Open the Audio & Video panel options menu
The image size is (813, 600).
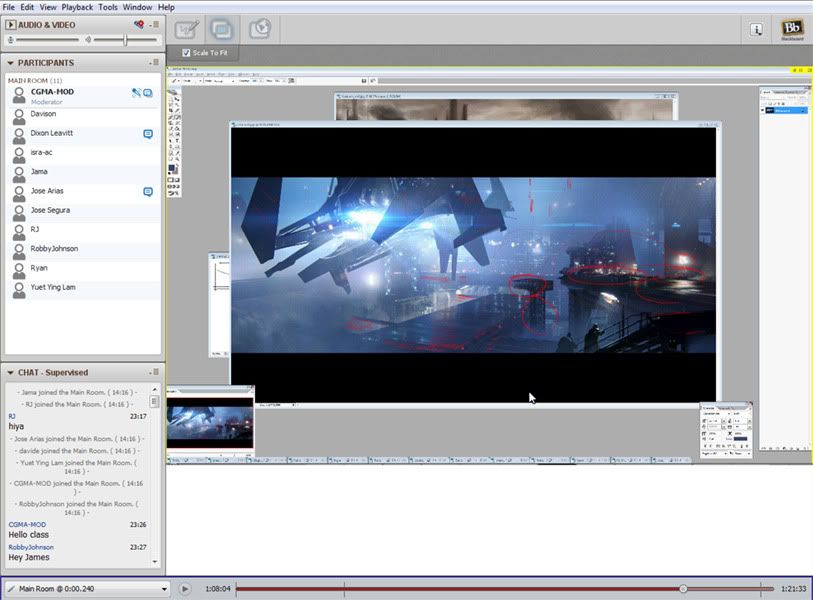pyautogui.click(x=155, y=24)
